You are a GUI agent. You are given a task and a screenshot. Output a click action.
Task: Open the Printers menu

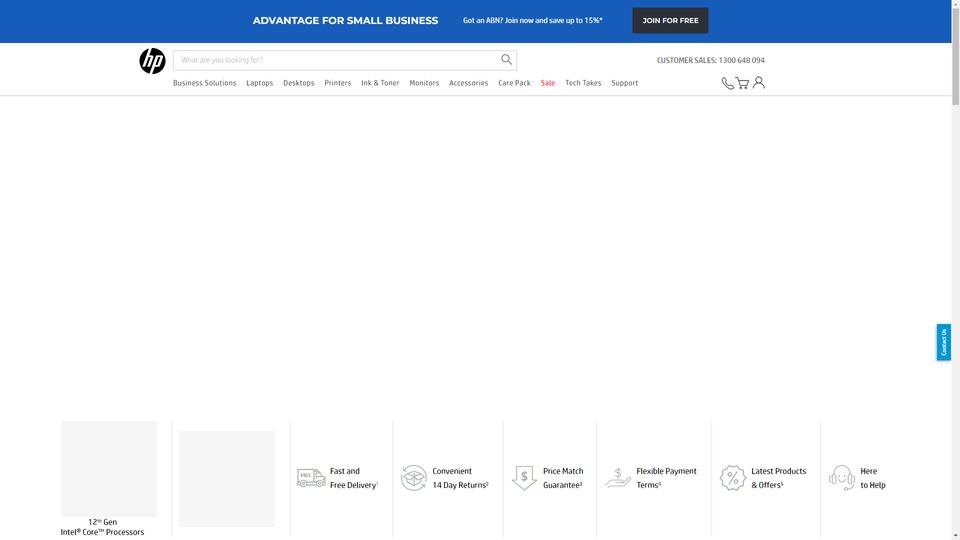point(338,83)
